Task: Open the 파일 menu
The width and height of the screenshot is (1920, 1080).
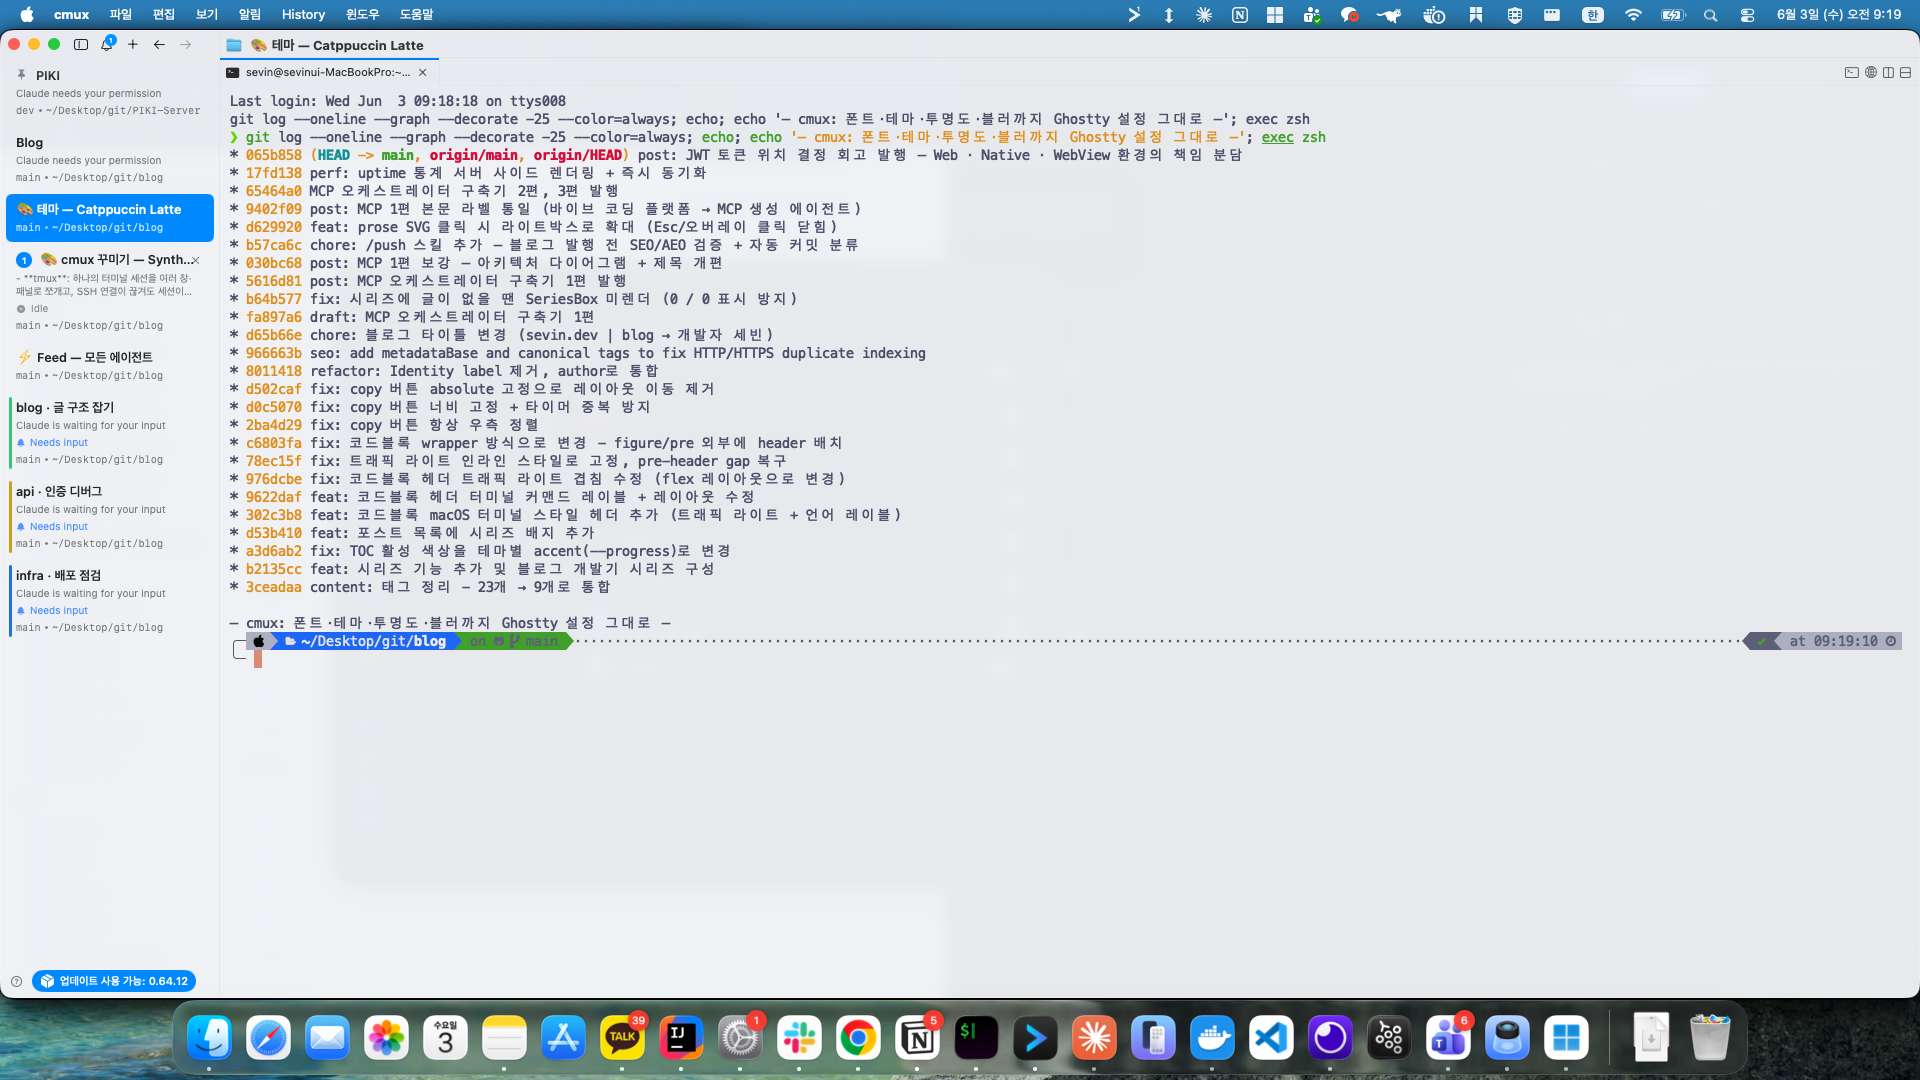Action: [x=121, y=14]
